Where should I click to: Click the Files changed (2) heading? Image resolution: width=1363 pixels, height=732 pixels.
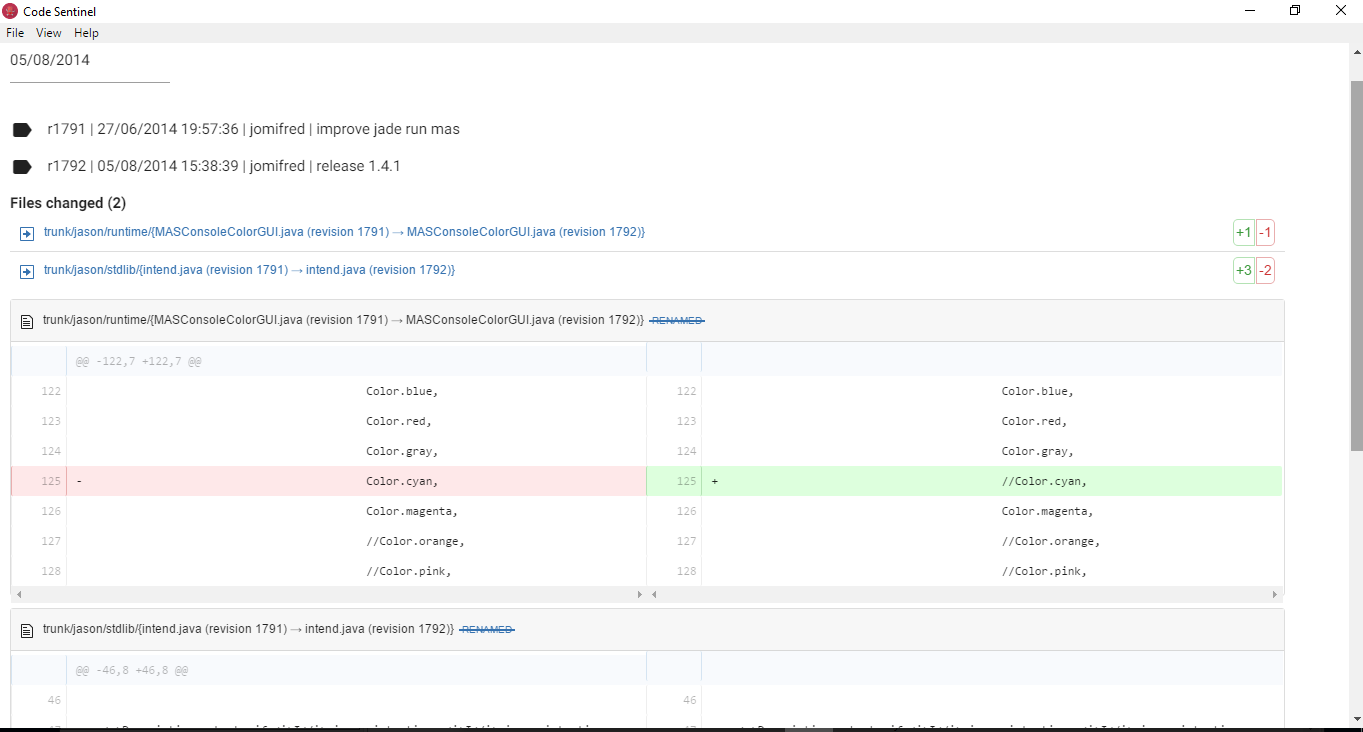pyautogui.click(x=68, y=203)
